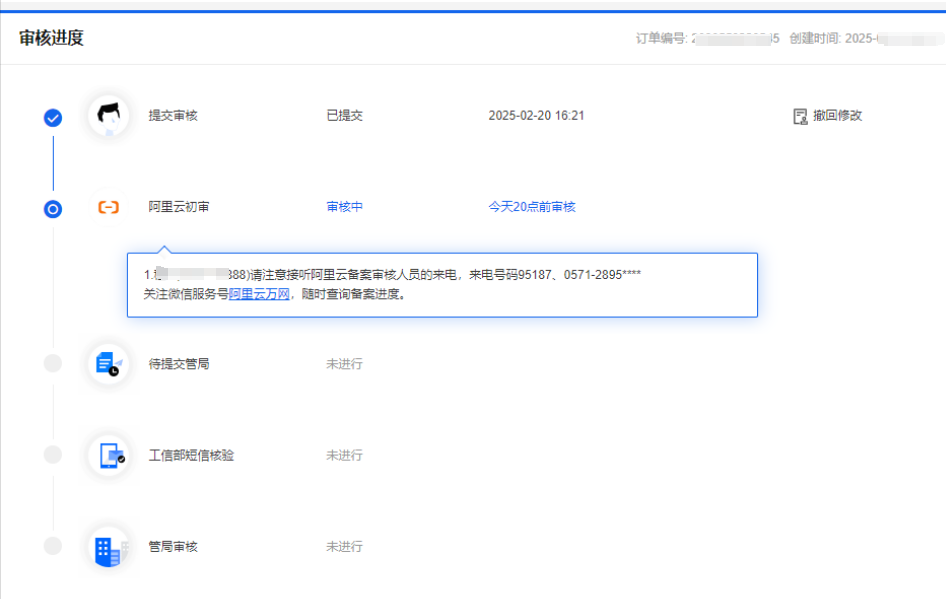Image resolution: width=946 pixels, height=599 pixels.
Task: Click the 撤回修改 button text
Action: tap(837, 116)
